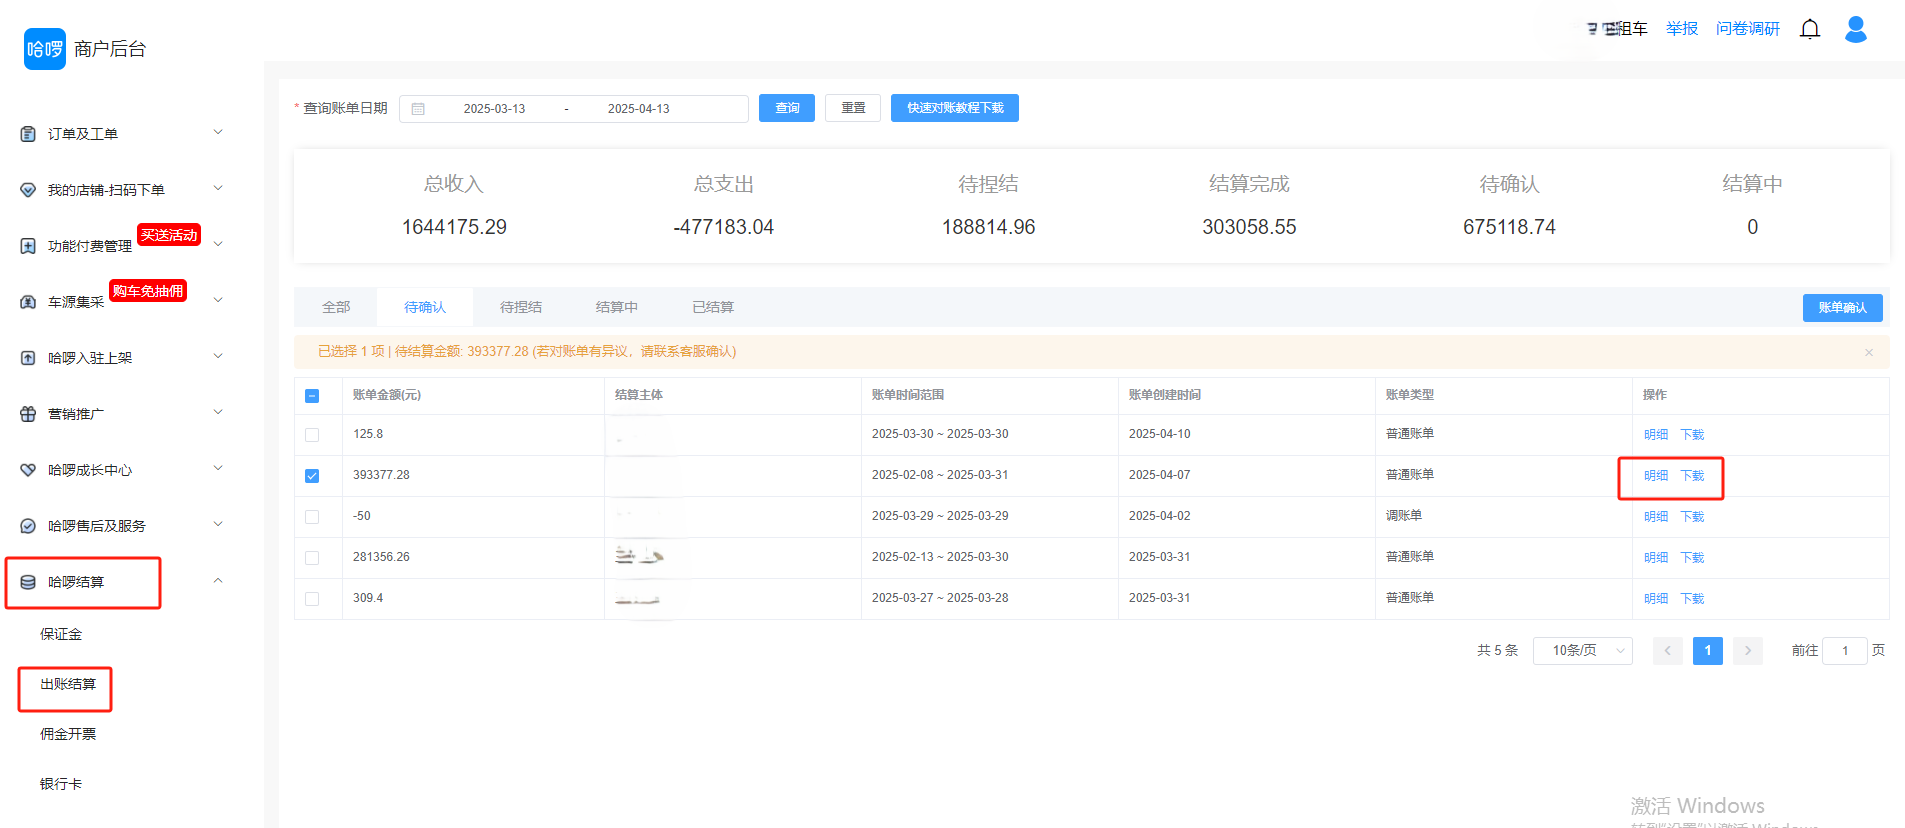Image resolution: width=1905 pixels, height=828 pixels.
Task: Click the 订单及工单 sidebar icon
Action: coord(28,134)
